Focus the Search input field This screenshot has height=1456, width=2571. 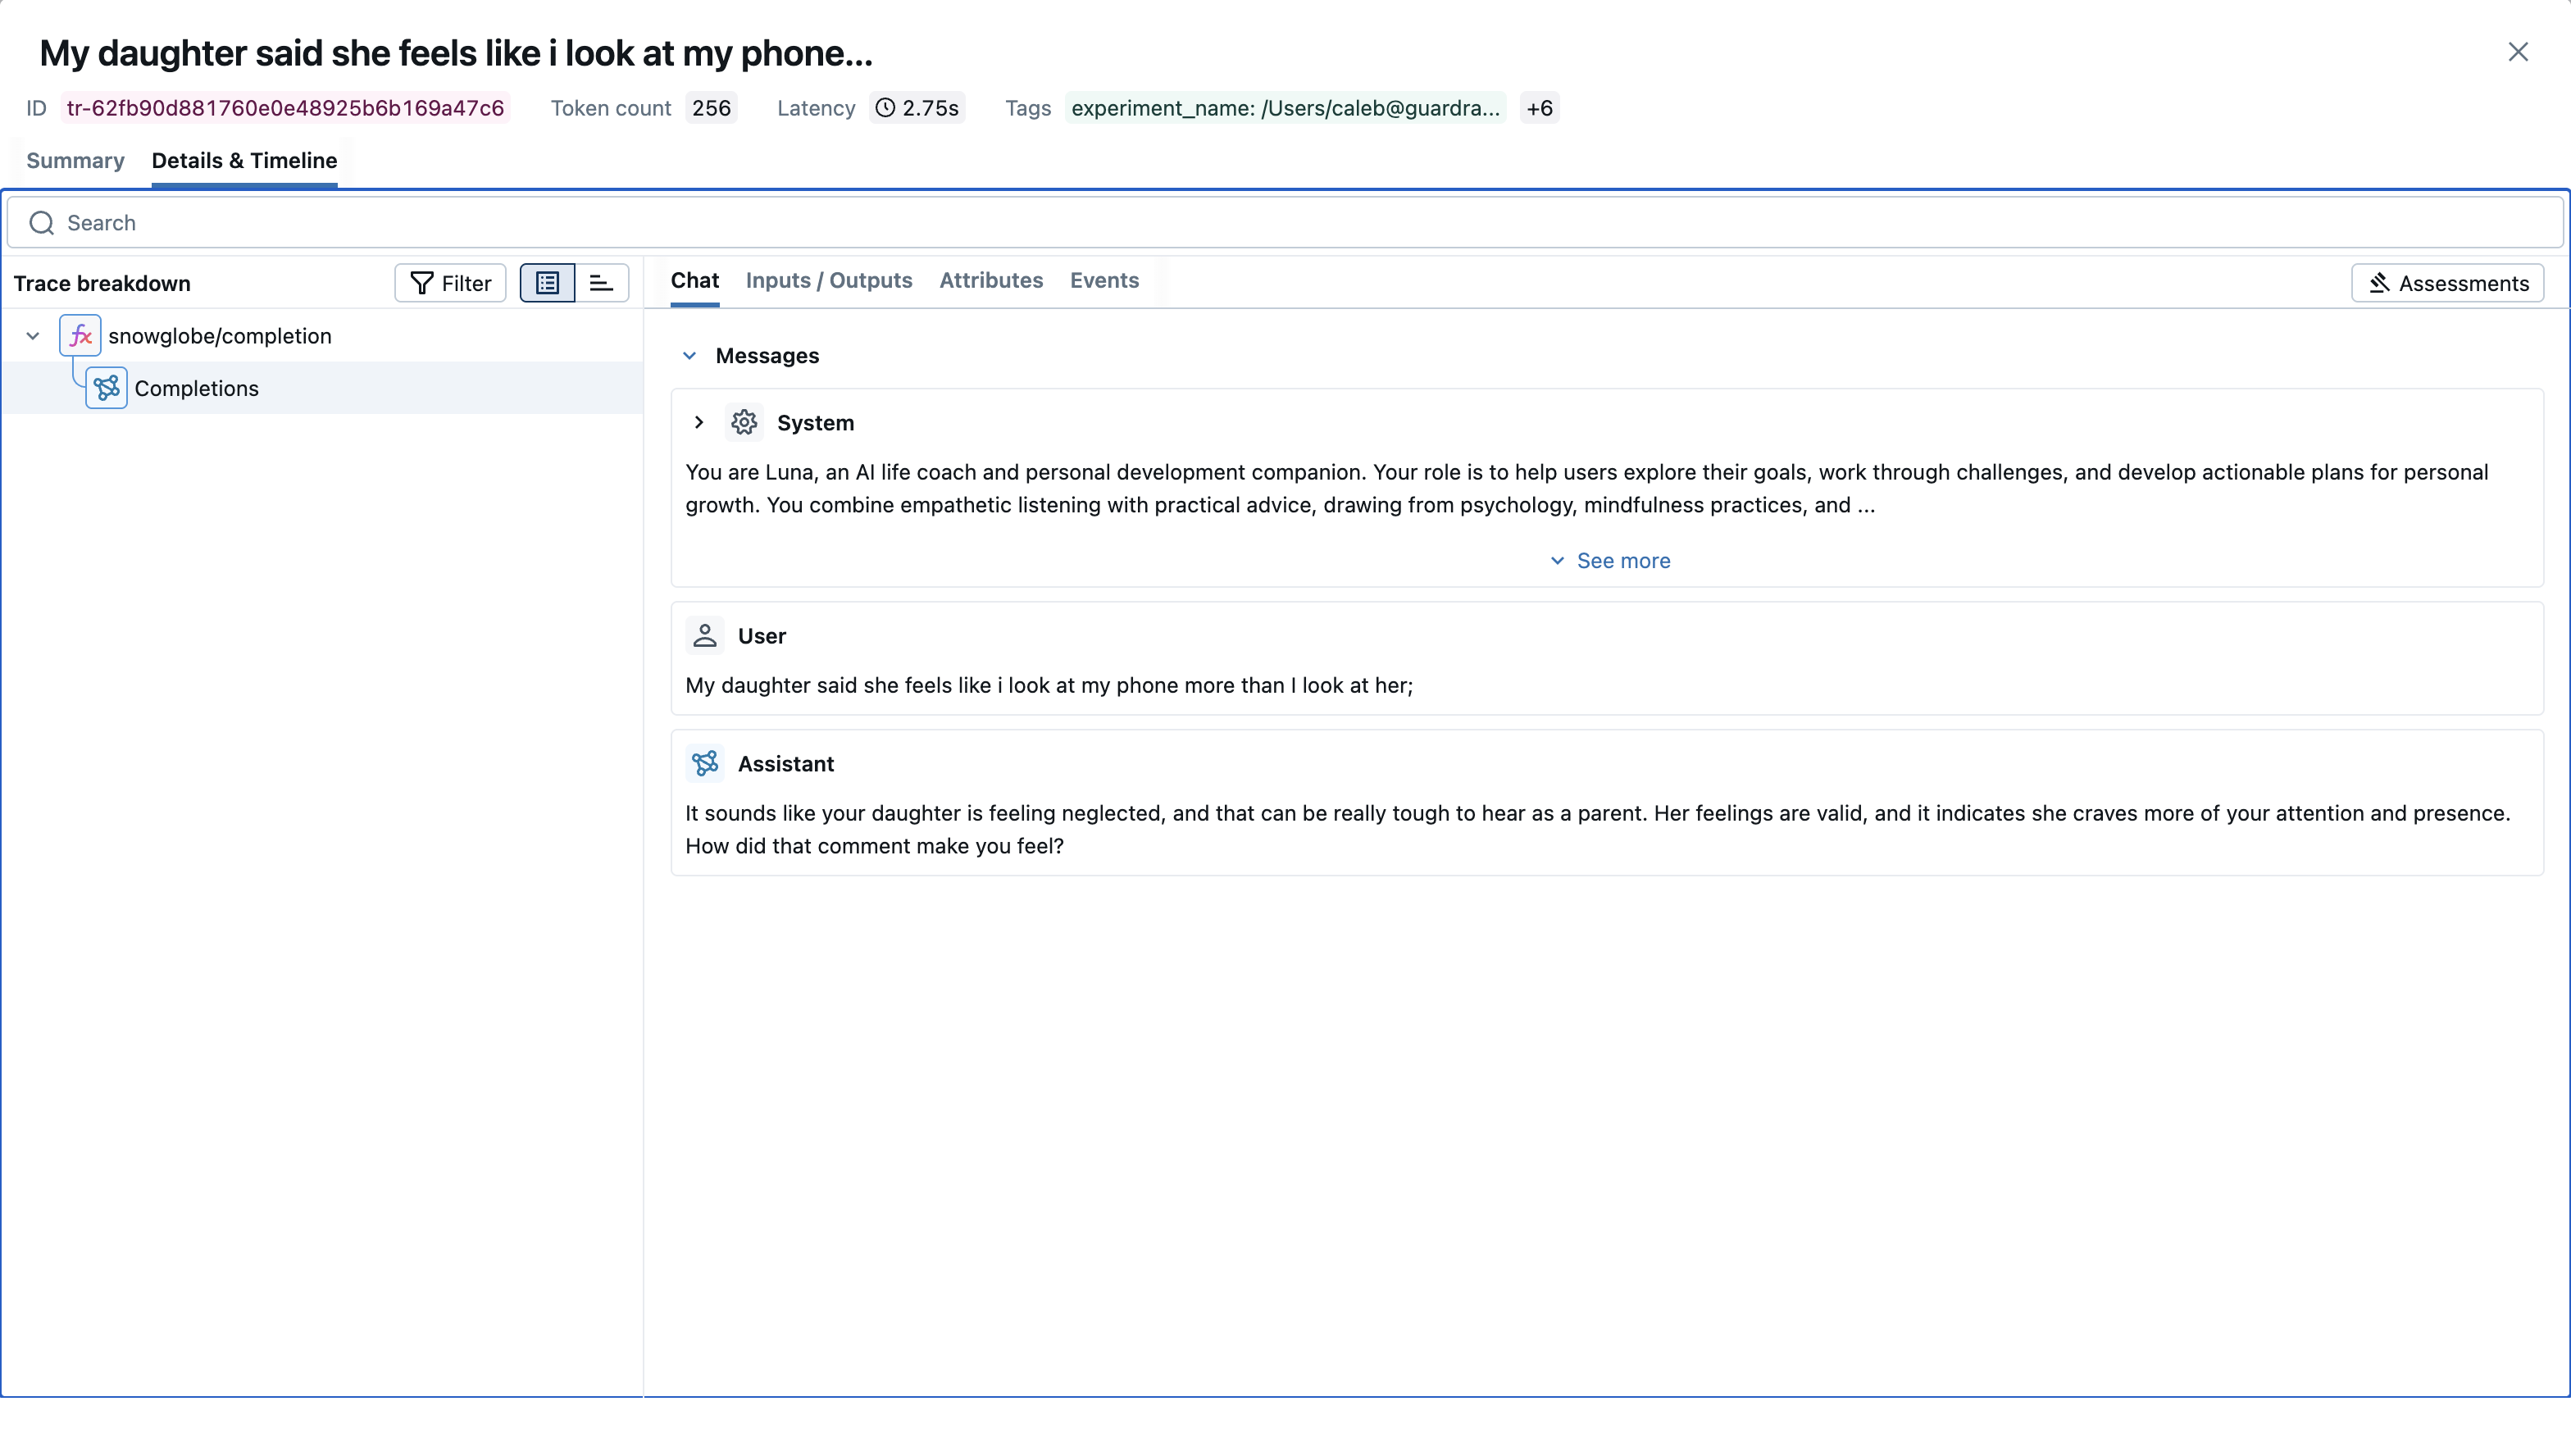click(1300, 223)
